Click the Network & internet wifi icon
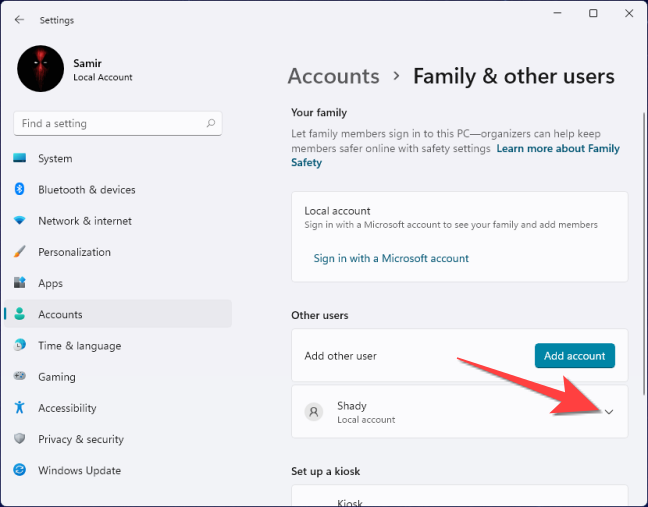Screen dimensions: 648x507 pyautogui.click(x=20, y=221)
